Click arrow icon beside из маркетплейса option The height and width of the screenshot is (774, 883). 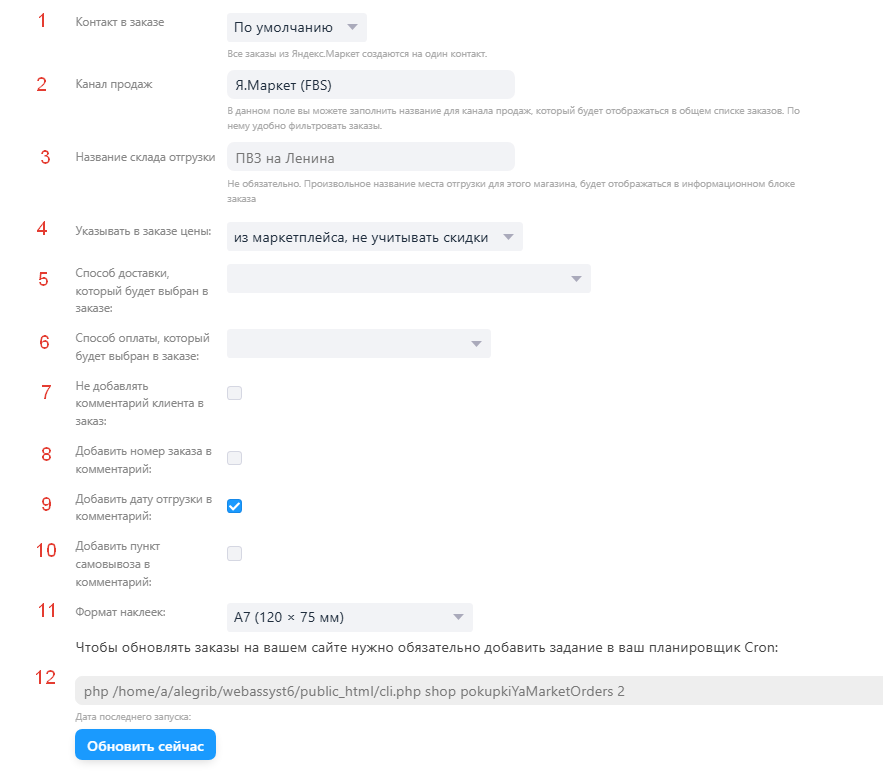coord(509,237)
